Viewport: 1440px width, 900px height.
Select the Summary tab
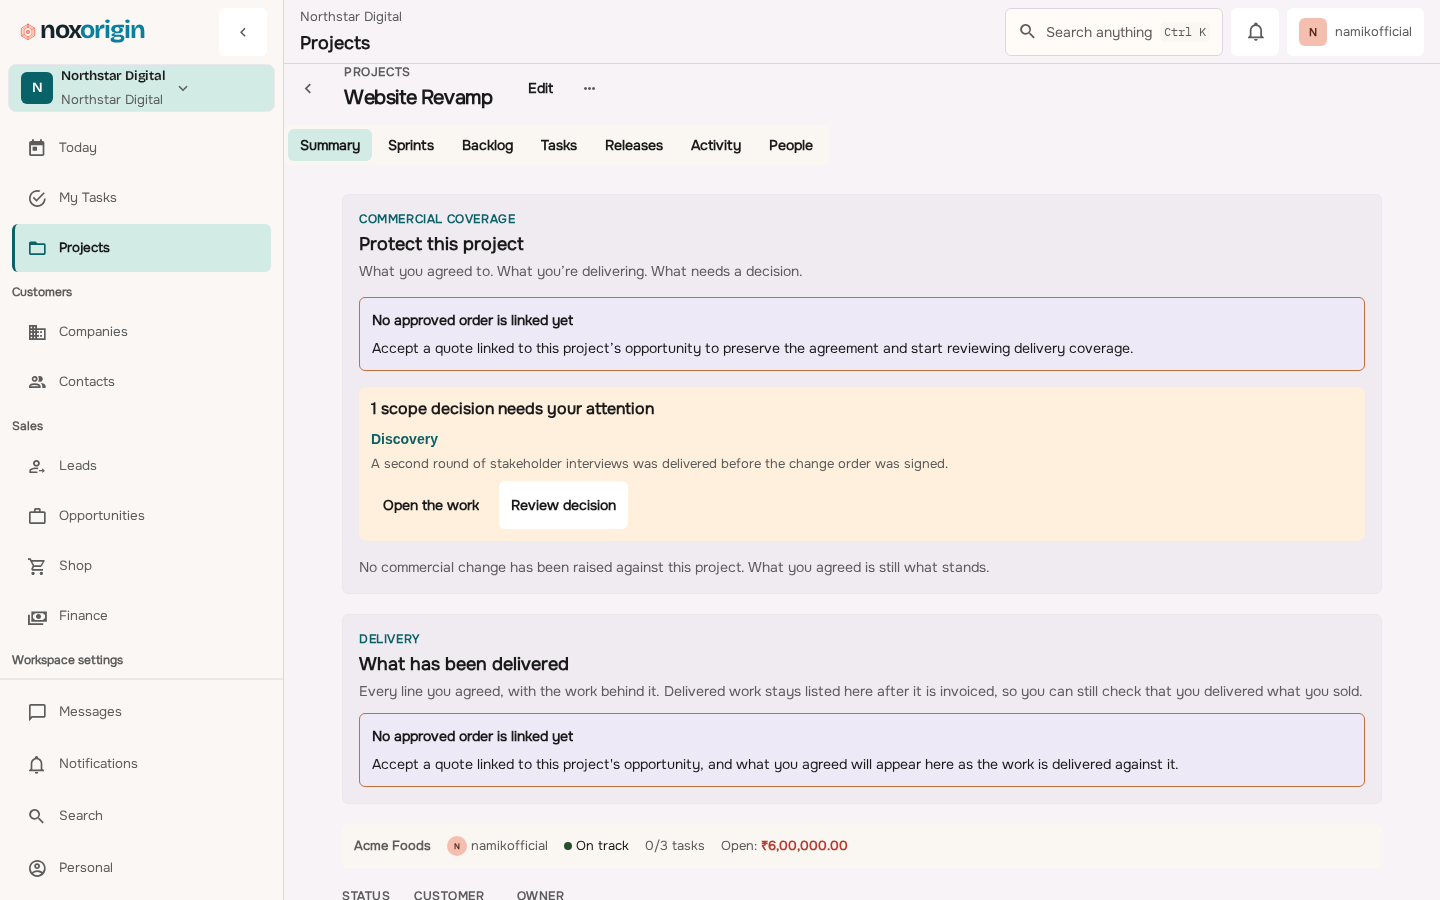click(330, 145)
